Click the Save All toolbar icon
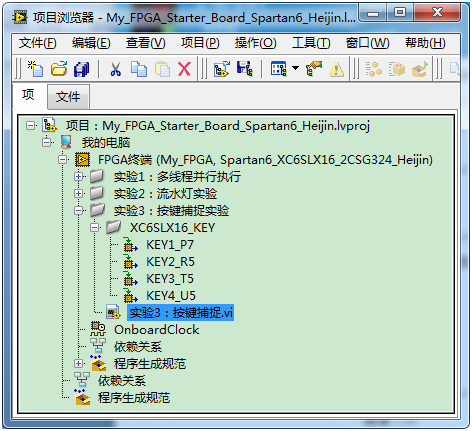This screenshot has width=472, height=431. 81,69
